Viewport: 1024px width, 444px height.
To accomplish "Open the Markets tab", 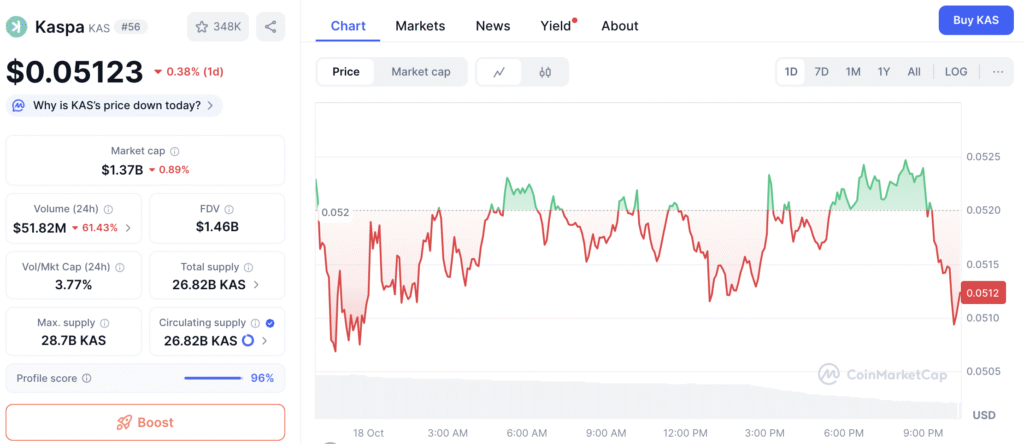I will pos(420,26).
